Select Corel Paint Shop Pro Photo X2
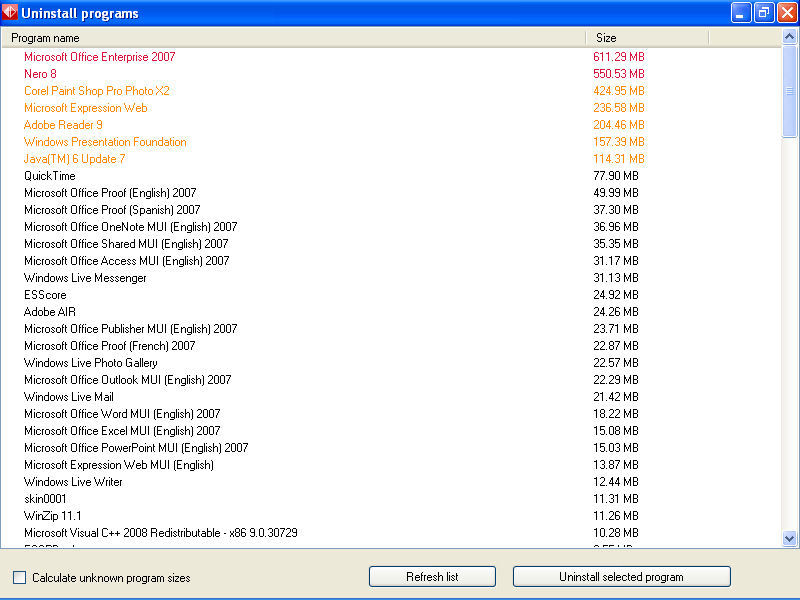 pyautogui.click(x=96, y=91)
